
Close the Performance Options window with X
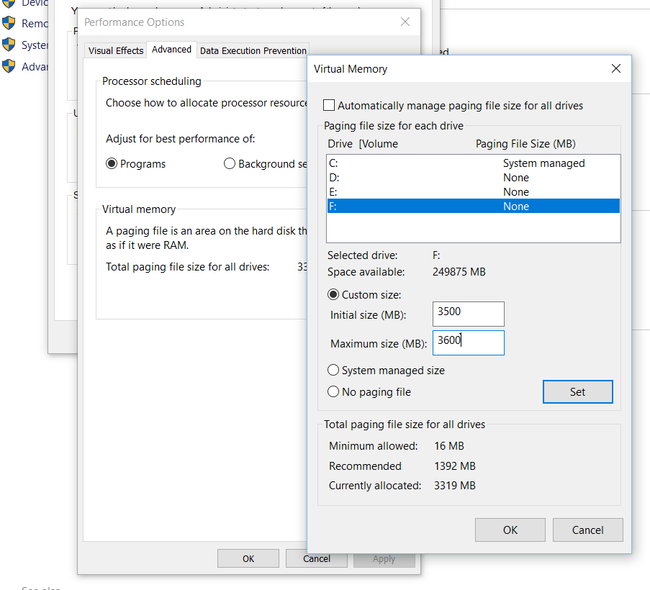(405, 21)
